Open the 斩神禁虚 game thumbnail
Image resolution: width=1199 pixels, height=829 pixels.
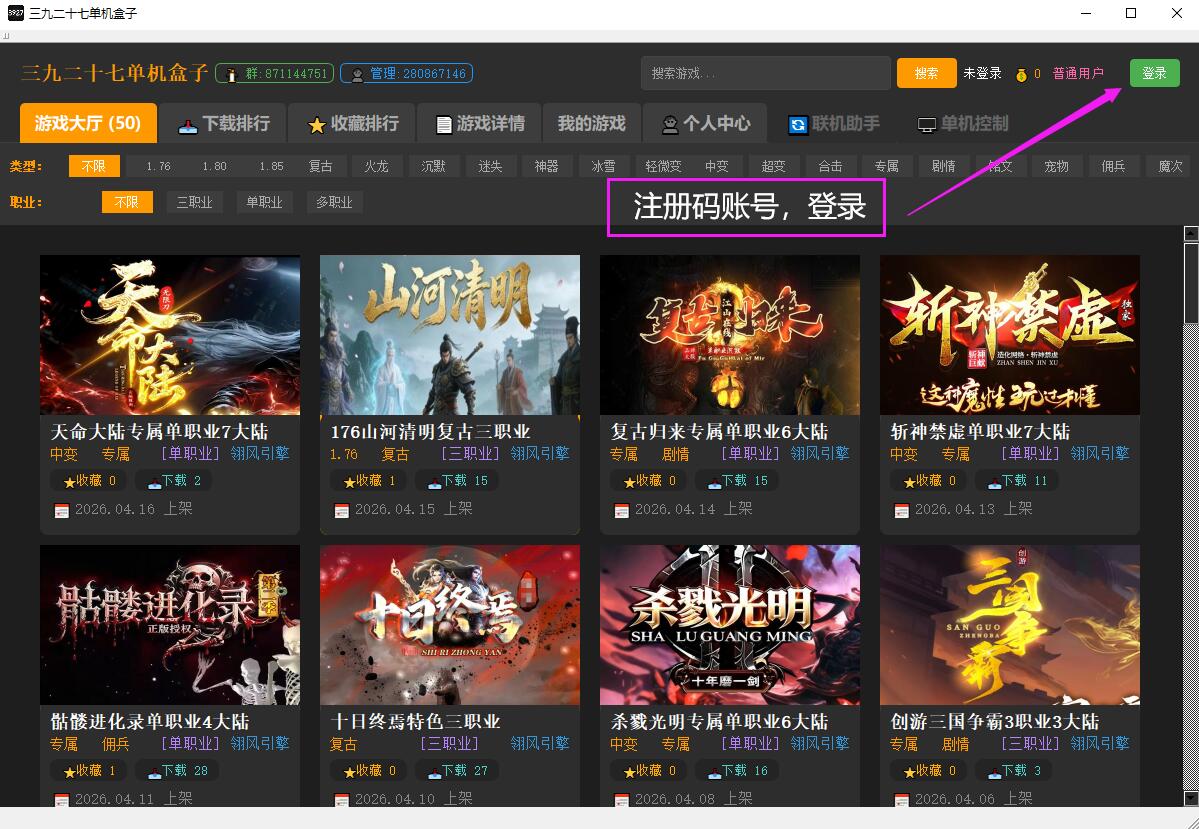(x=1009, y=335)
